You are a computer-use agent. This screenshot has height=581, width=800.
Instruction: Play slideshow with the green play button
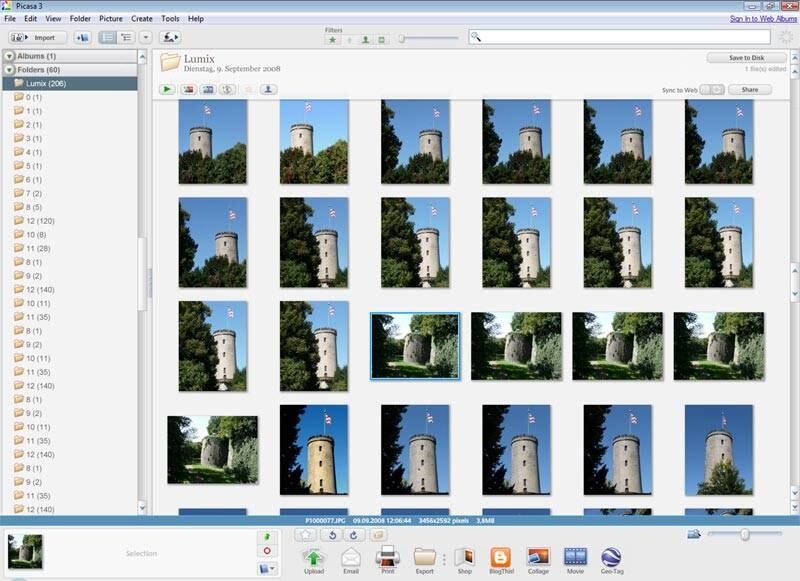pyautogui.click(x=167, y=89)
